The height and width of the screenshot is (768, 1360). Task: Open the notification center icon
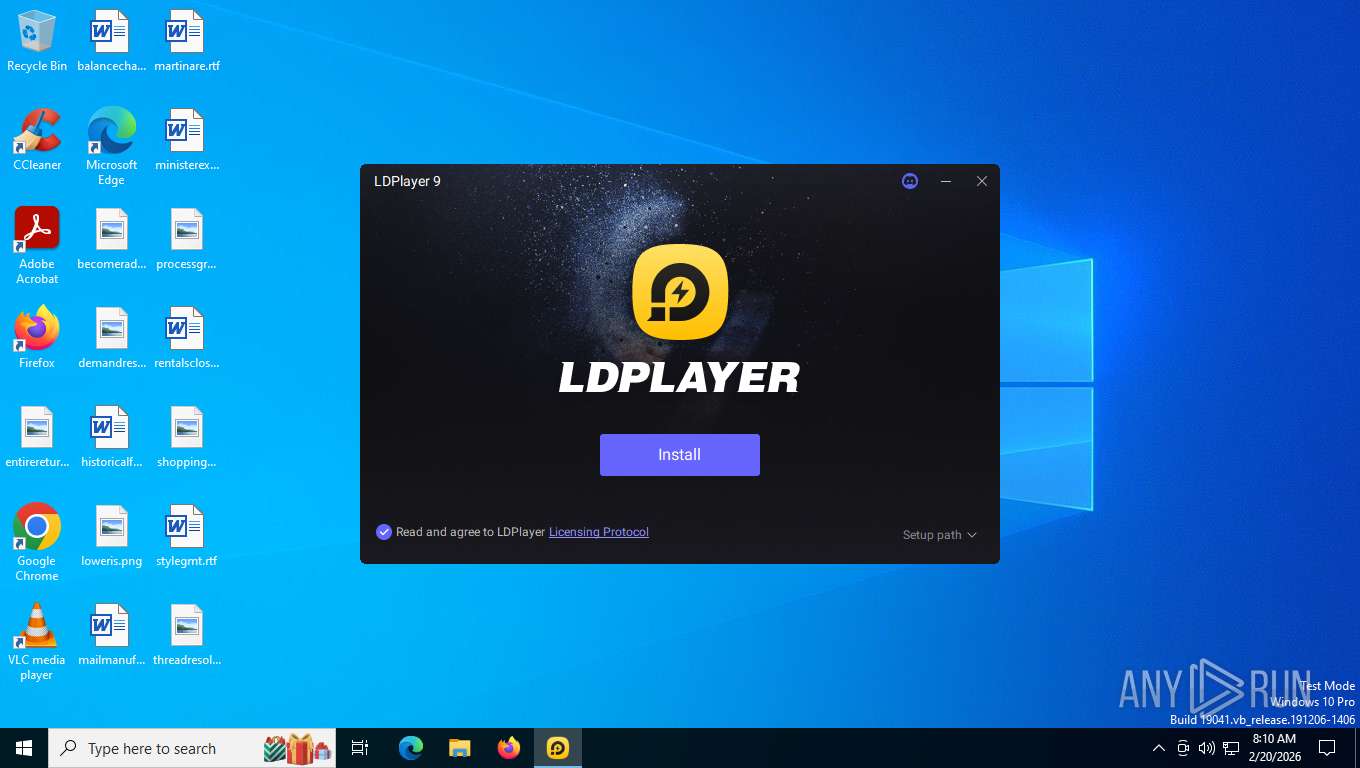click(1327, 748)
